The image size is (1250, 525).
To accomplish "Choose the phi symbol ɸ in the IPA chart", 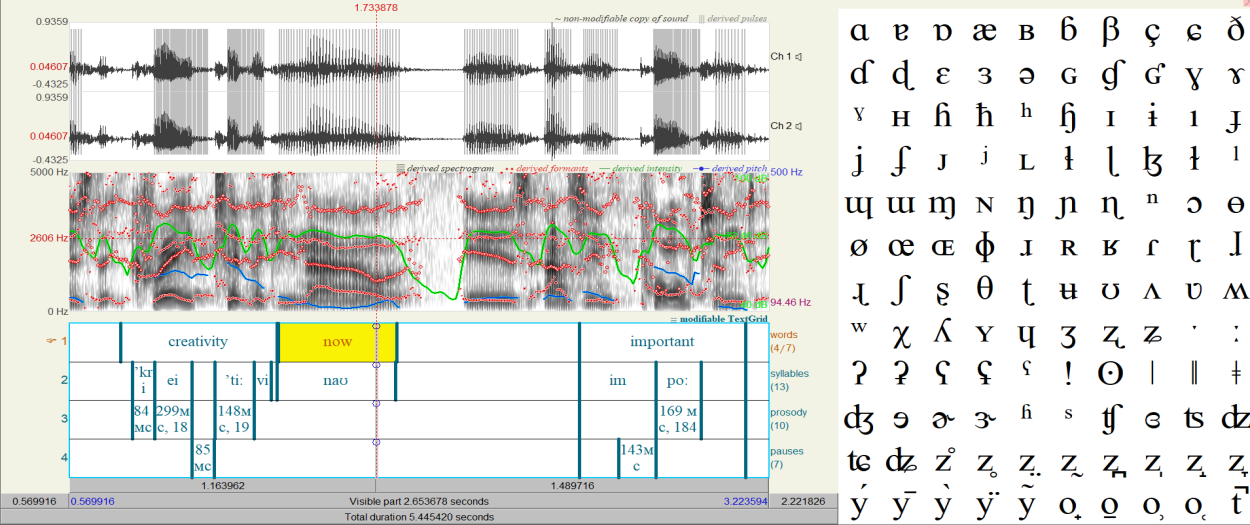I will pyautogui.click(x=984, y=246).
